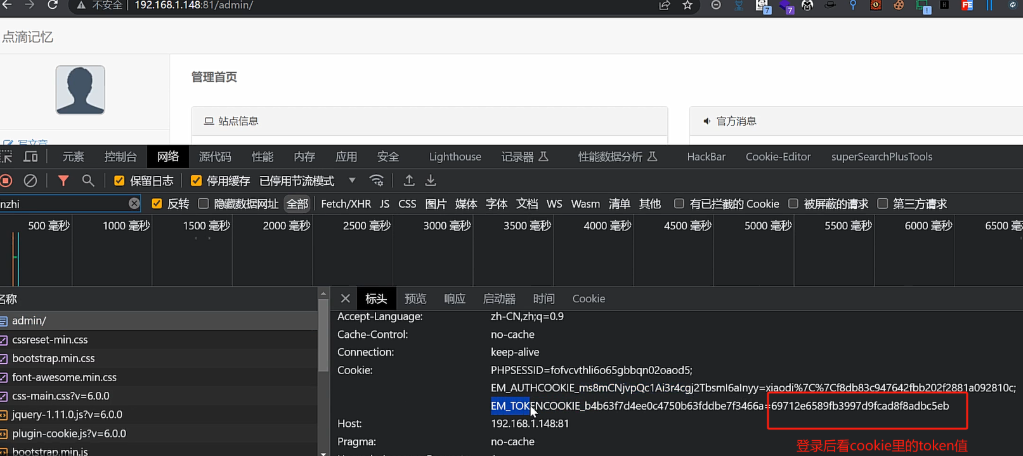Stop recording network log with red button
Image resolution: width=1023 pixels, height=456 pixels.
point(6,181)
